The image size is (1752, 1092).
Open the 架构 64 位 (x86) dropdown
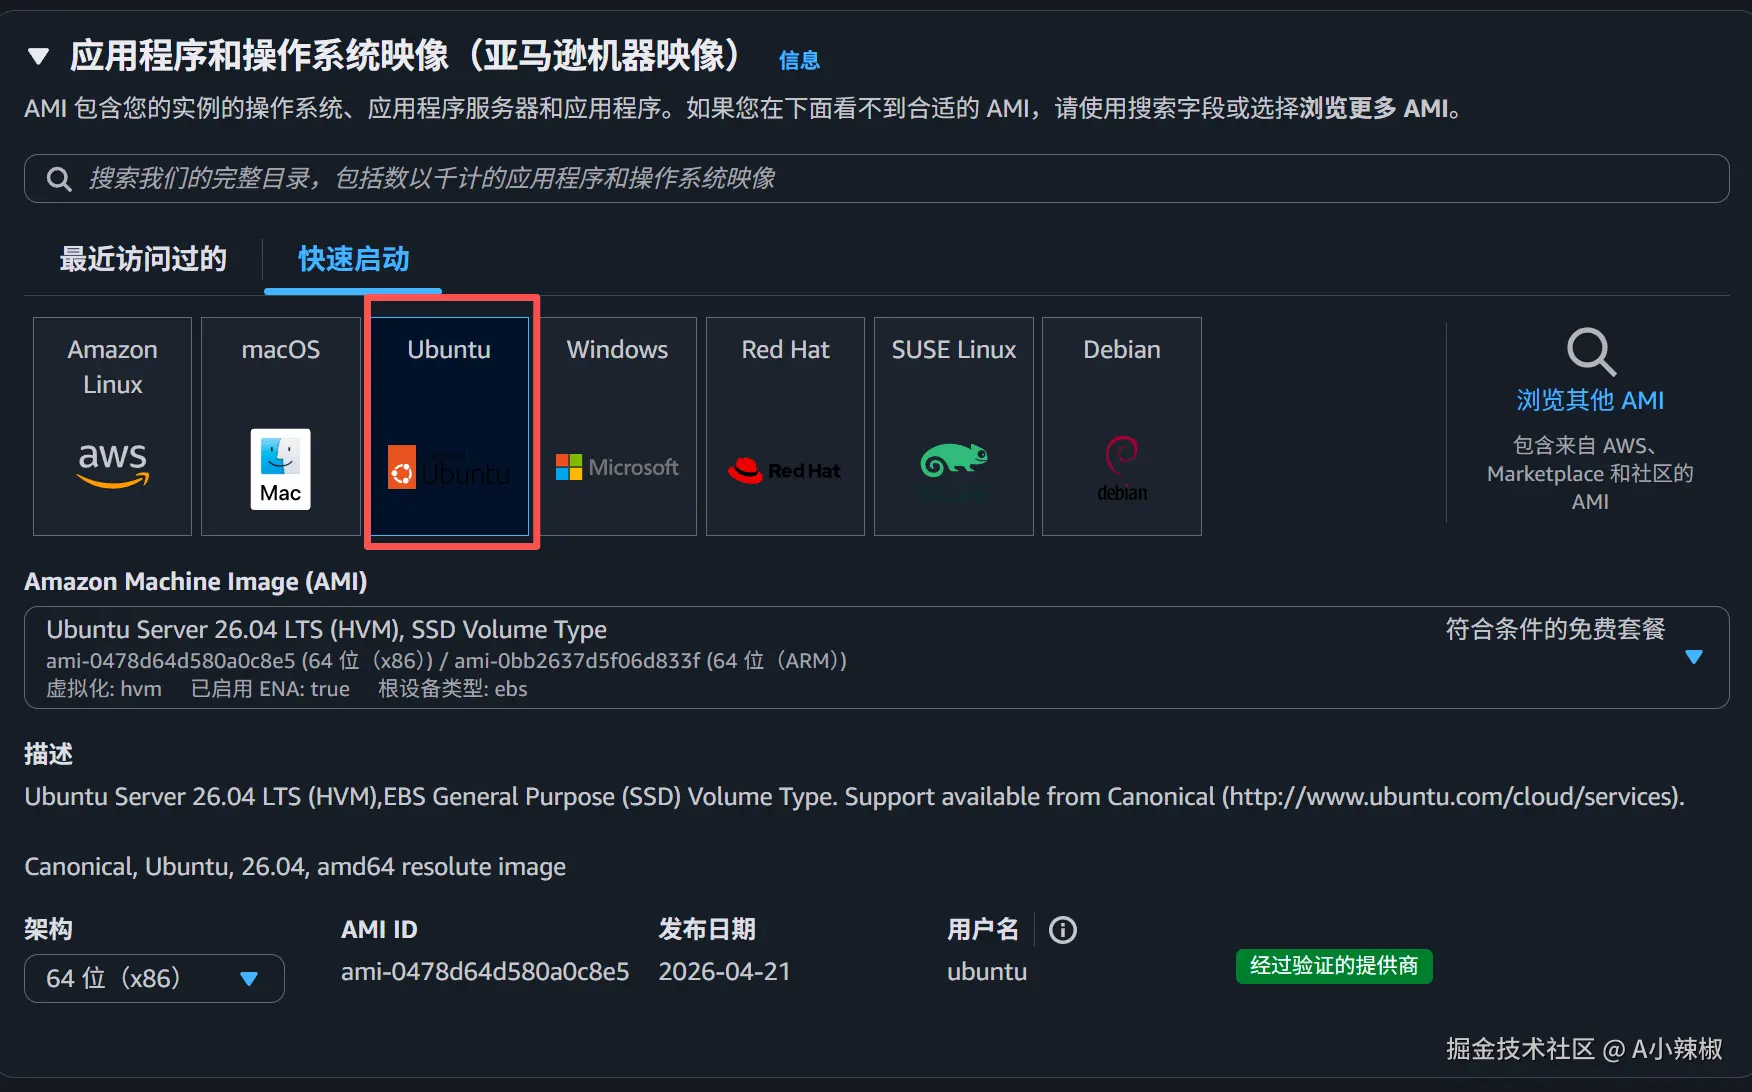point(154,978)
